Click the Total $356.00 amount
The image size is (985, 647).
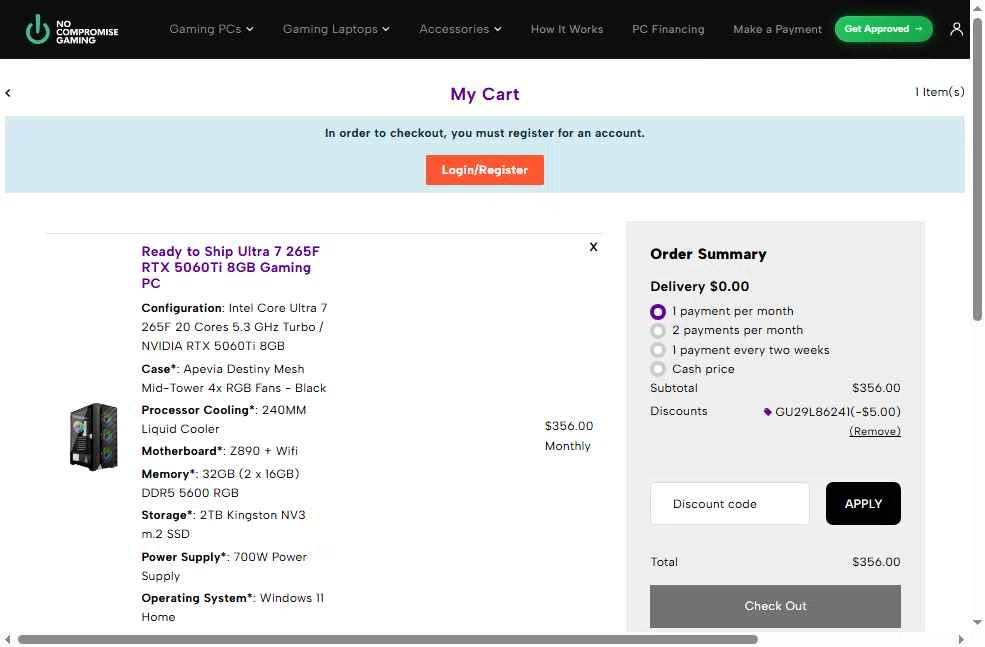(876, 562)
